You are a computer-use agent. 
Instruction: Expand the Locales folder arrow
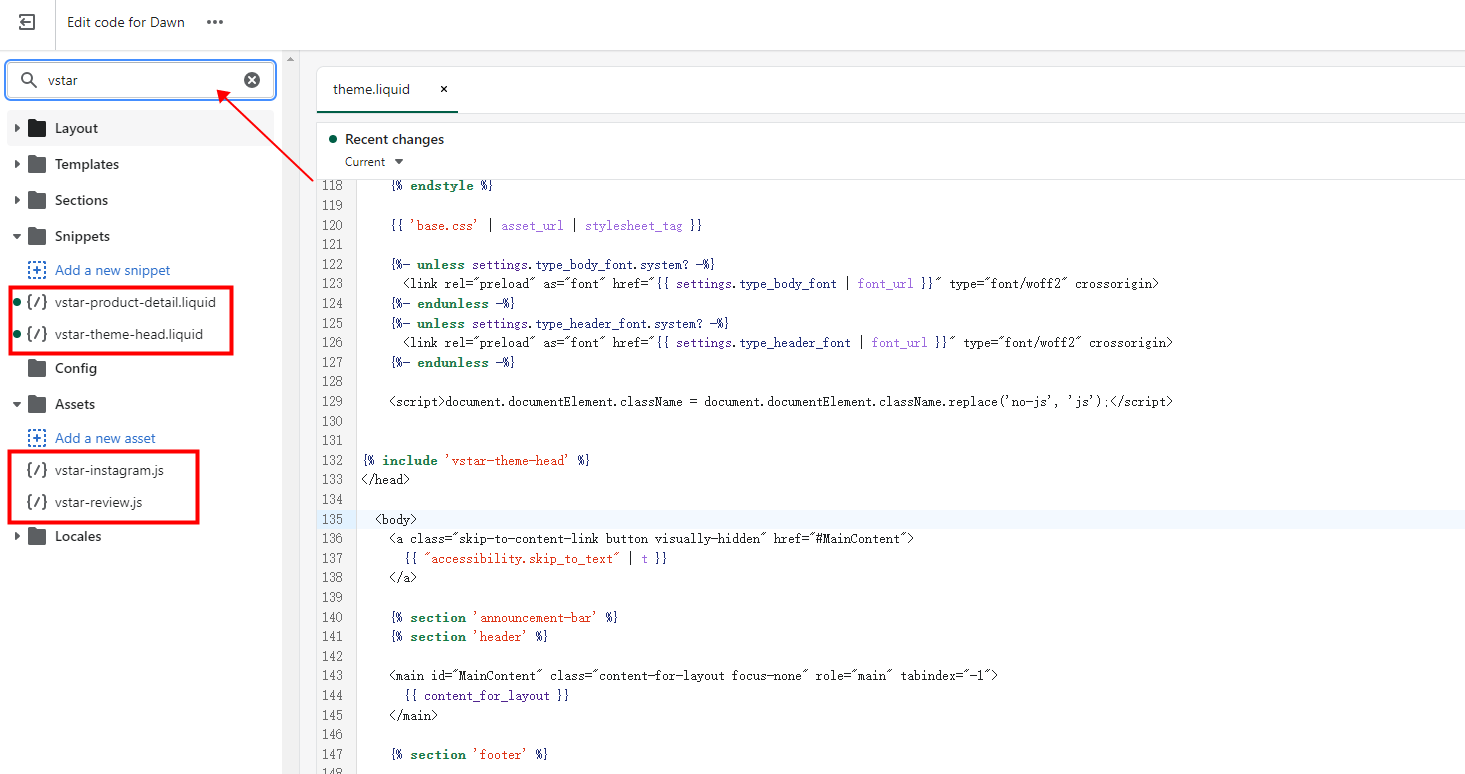pyautogui.click(x=17, y=536)
